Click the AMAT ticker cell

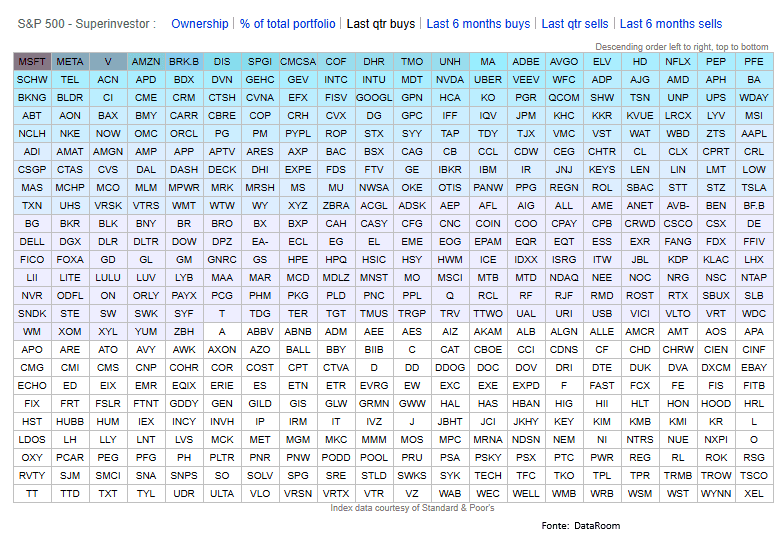pos(70,151)
